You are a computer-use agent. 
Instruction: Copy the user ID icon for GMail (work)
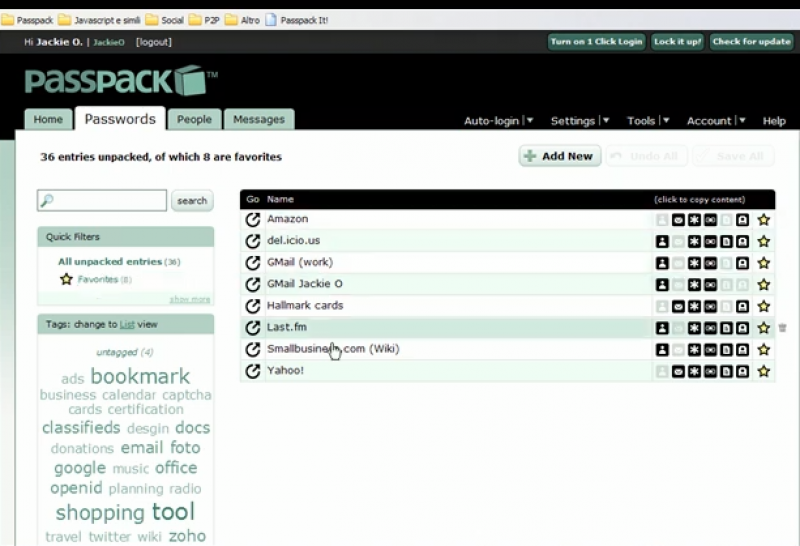[661, 263]
